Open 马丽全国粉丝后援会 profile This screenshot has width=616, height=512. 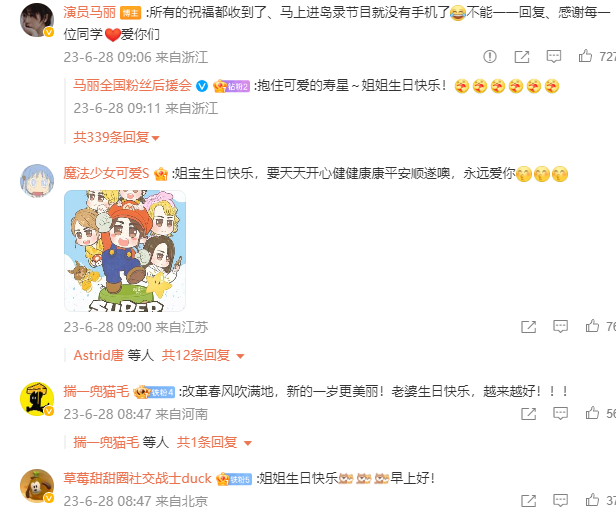pos(132,85)
